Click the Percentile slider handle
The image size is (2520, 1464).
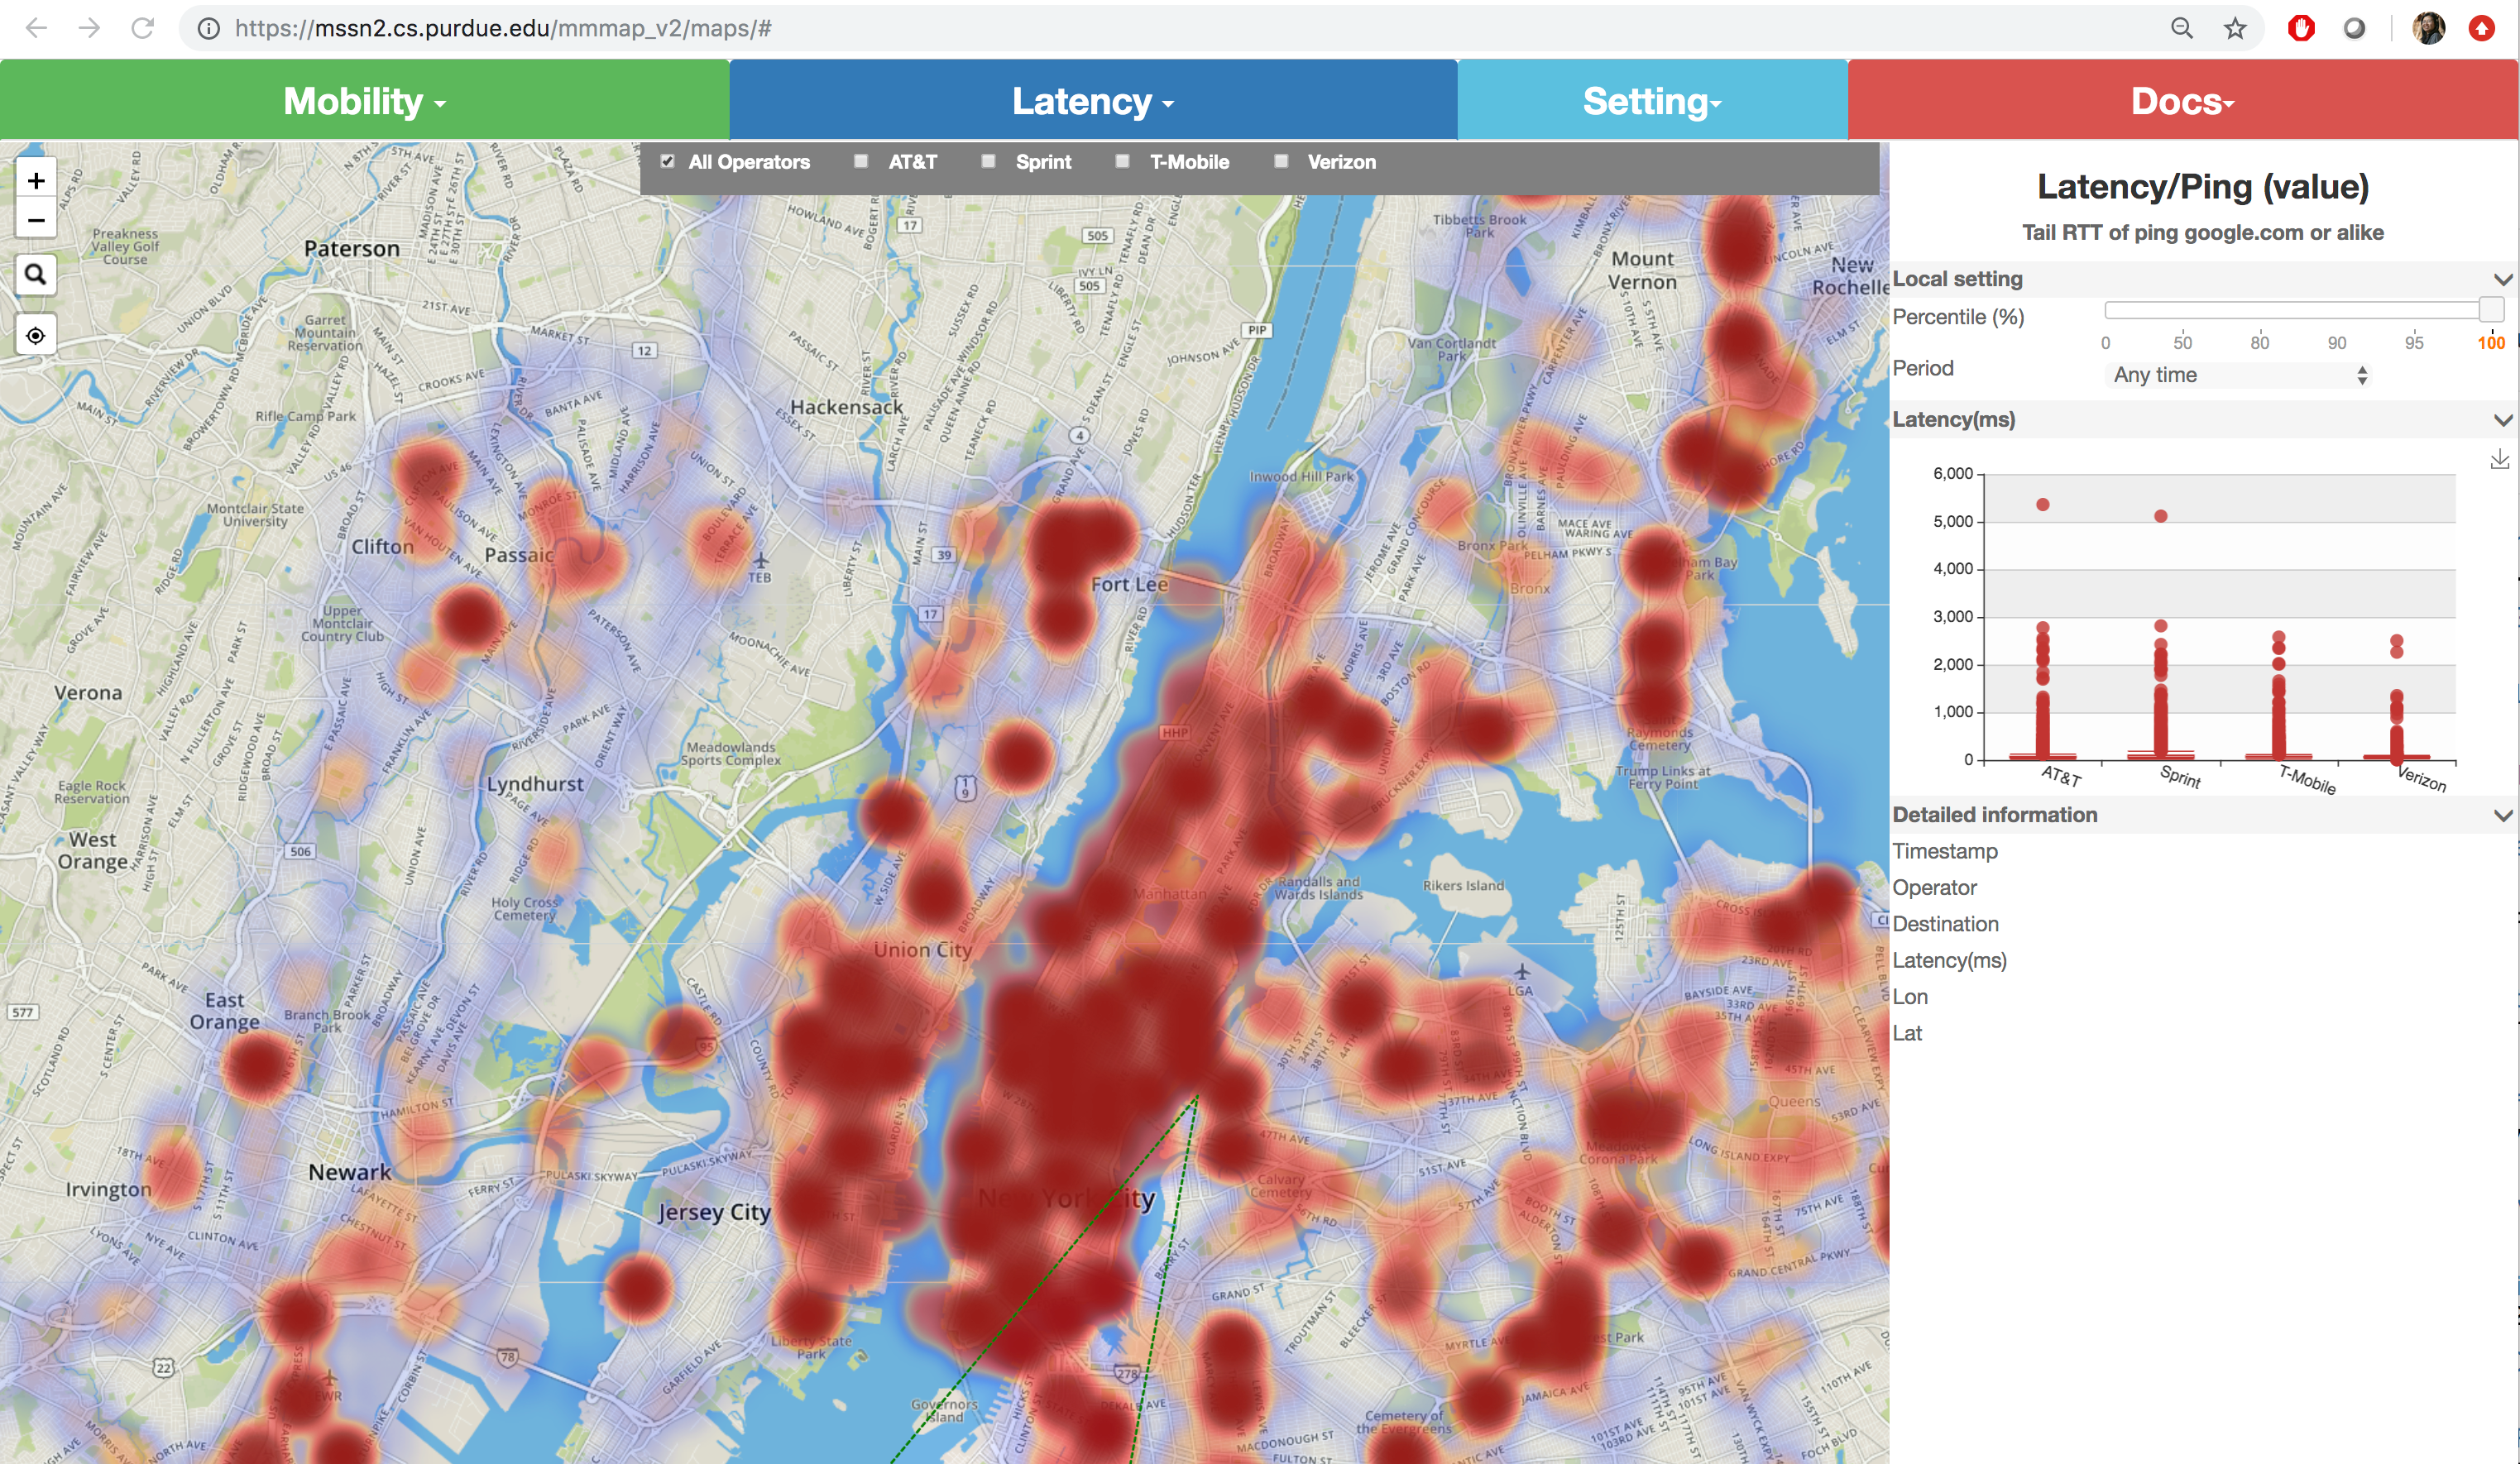[x=2491, y=309]
